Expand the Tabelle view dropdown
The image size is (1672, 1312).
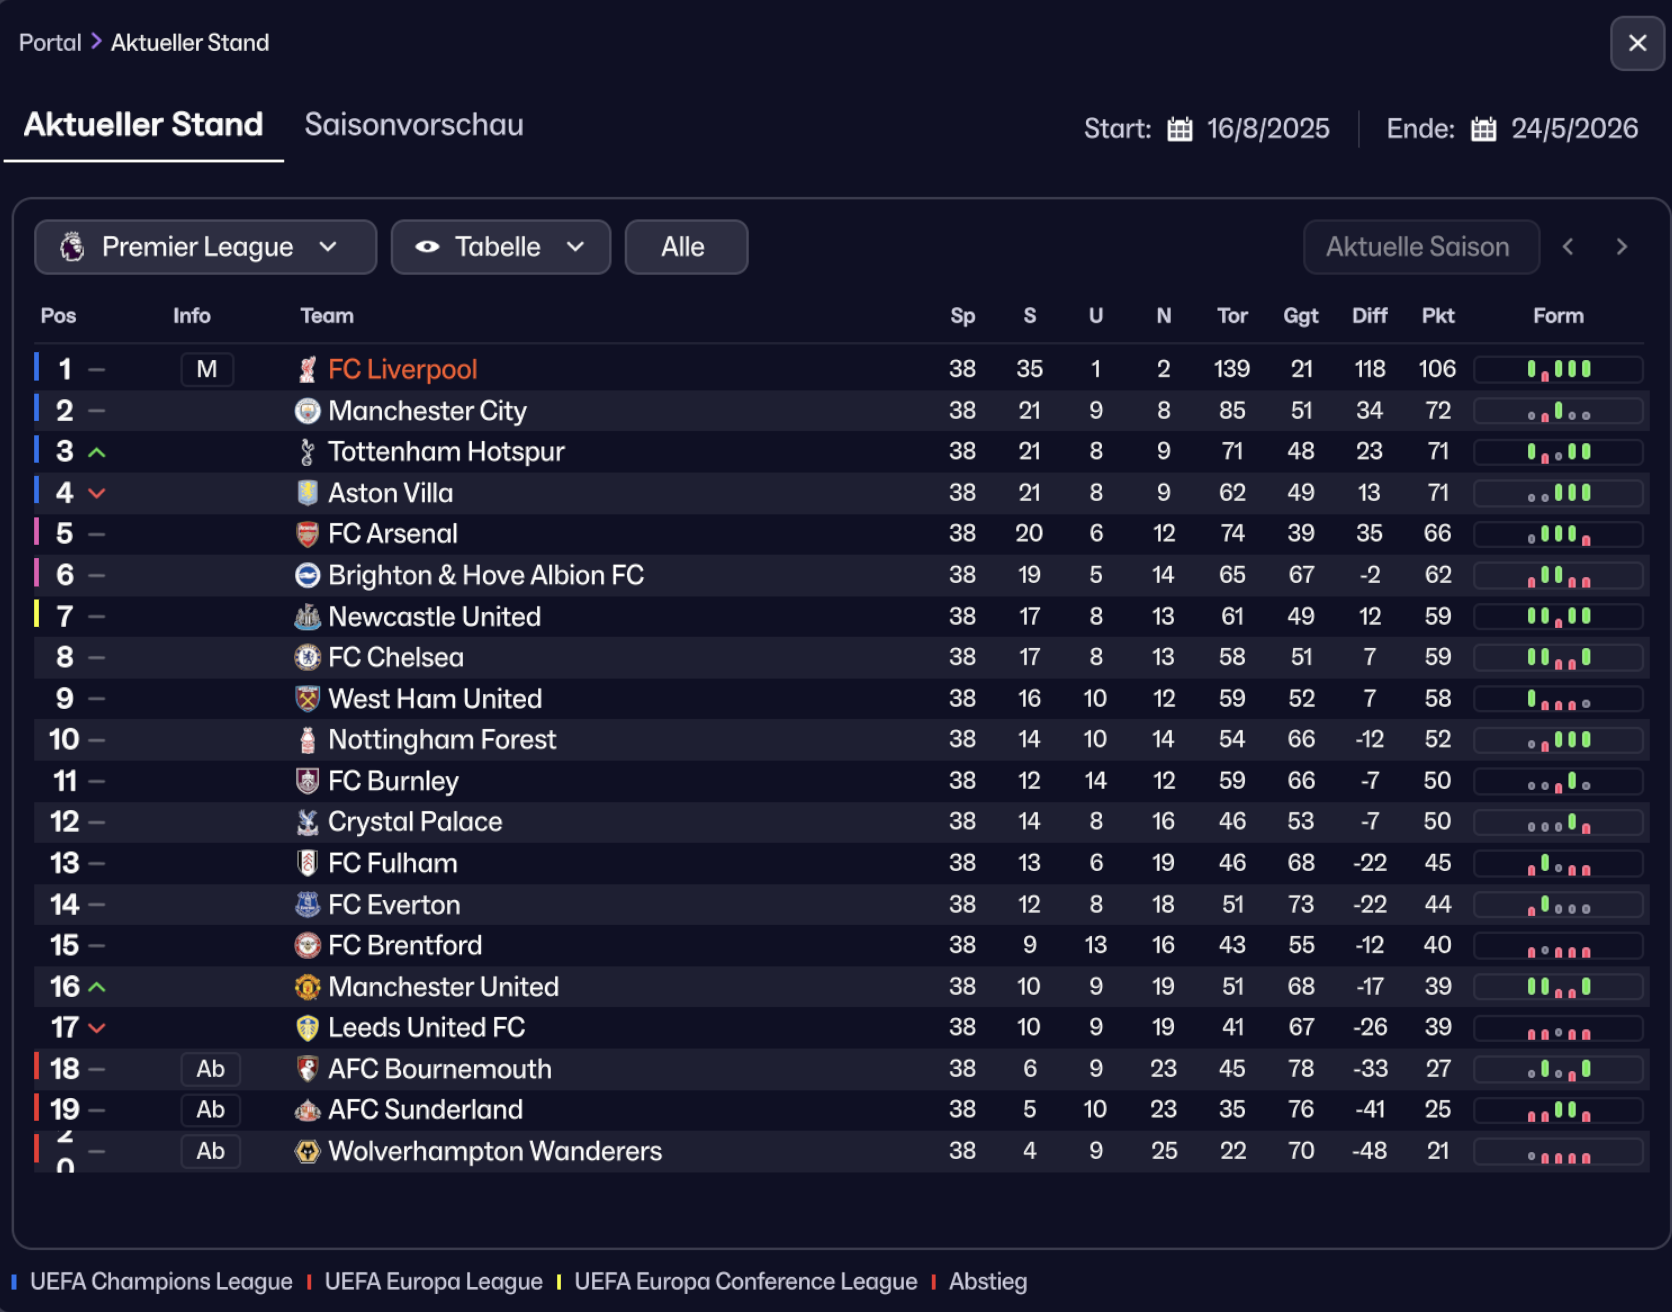(x=500, y=247)
